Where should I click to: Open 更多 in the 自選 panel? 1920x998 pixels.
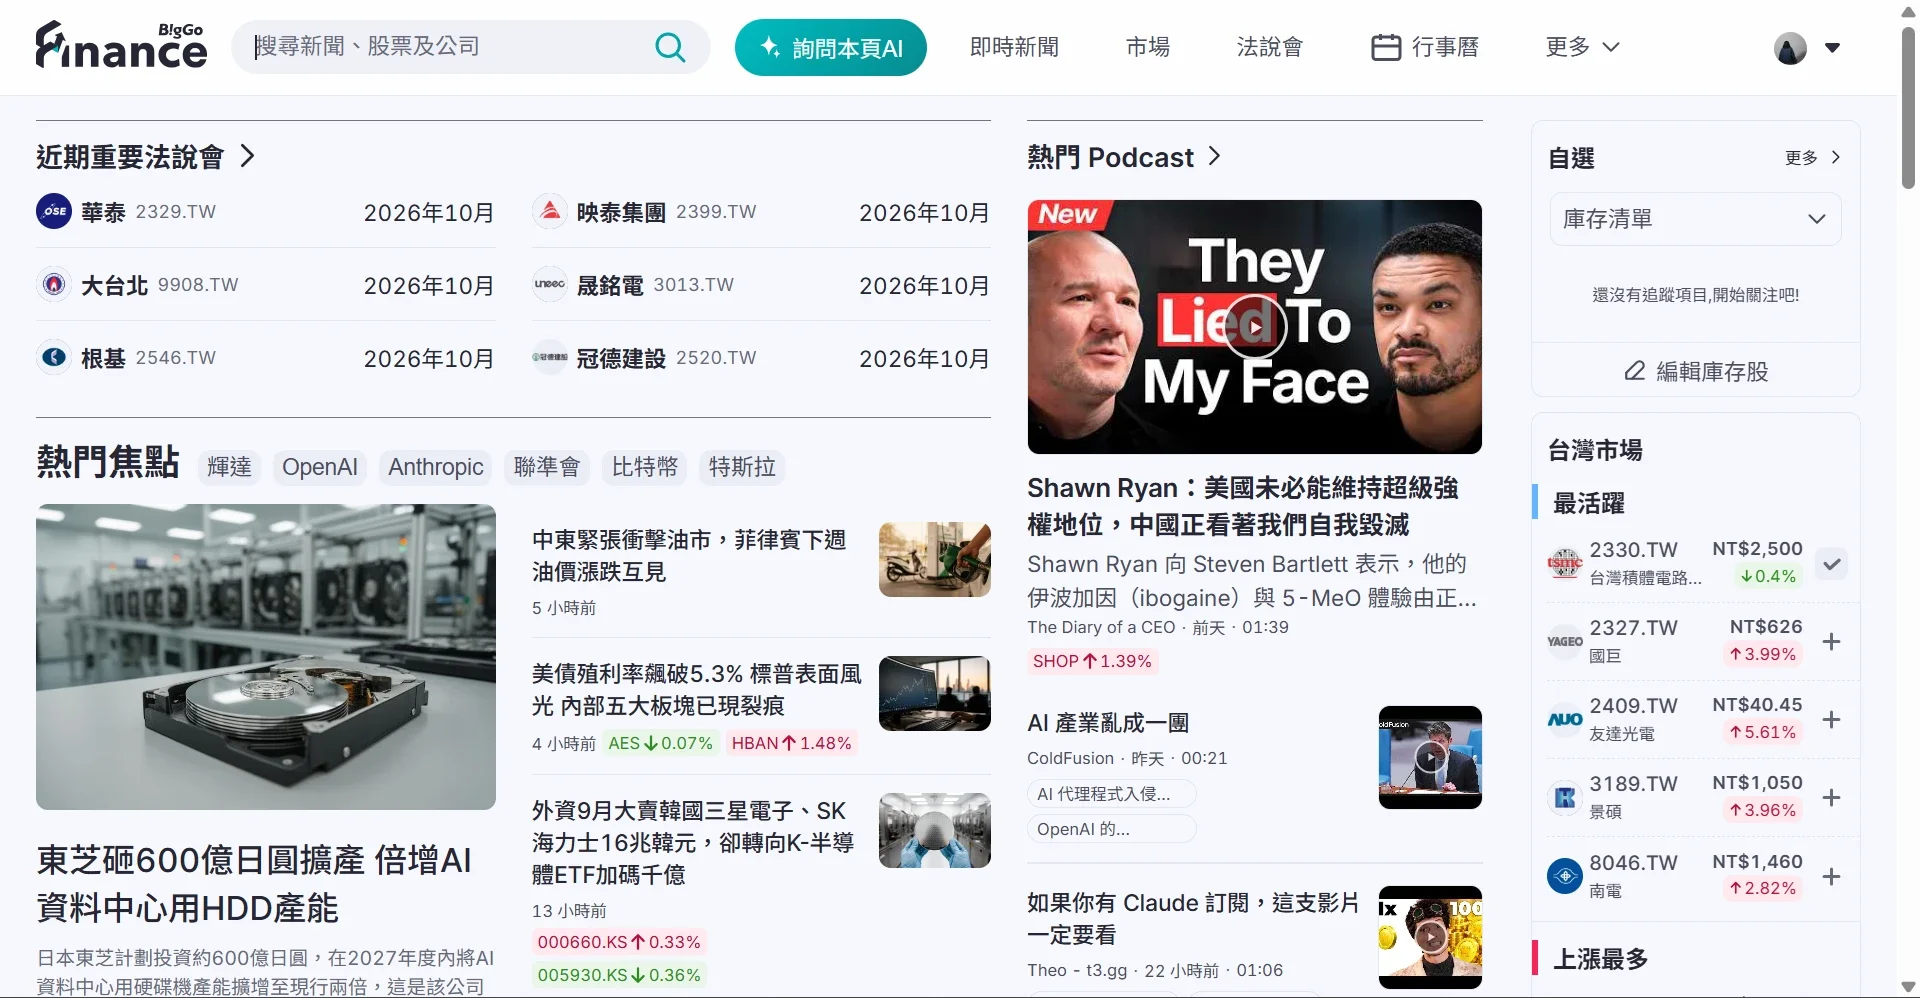[1813, 157]
